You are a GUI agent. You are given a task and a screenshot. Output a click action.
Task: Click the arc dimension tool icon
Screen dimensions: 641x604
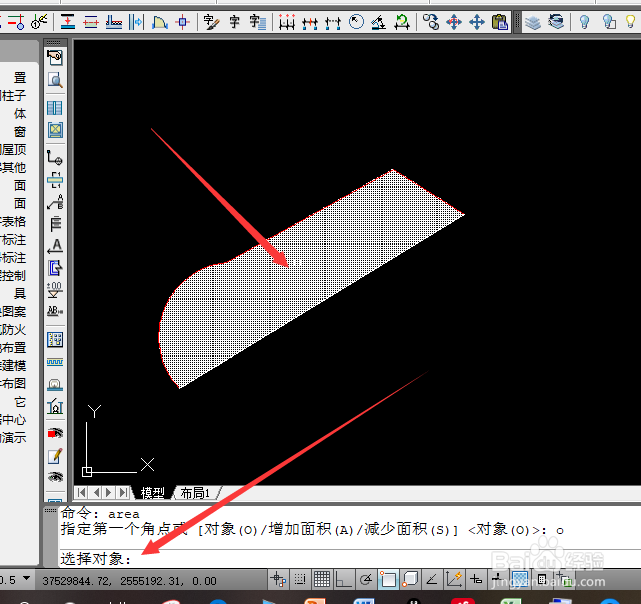pyautogui.click(x=159, y=22)
